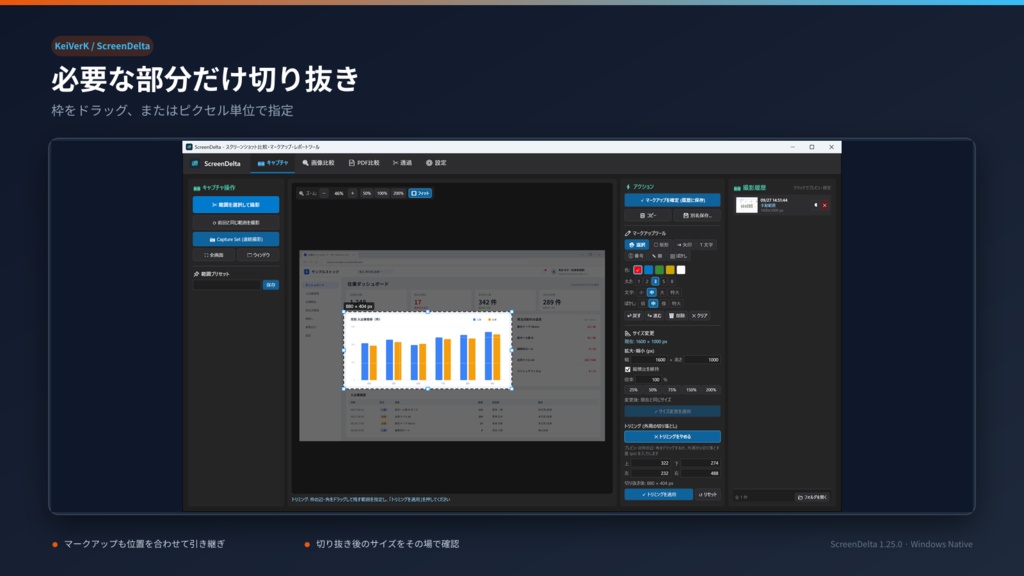Pick the blue color swatch
This screenshot has height=576, width=1024.
coord(648,270)
